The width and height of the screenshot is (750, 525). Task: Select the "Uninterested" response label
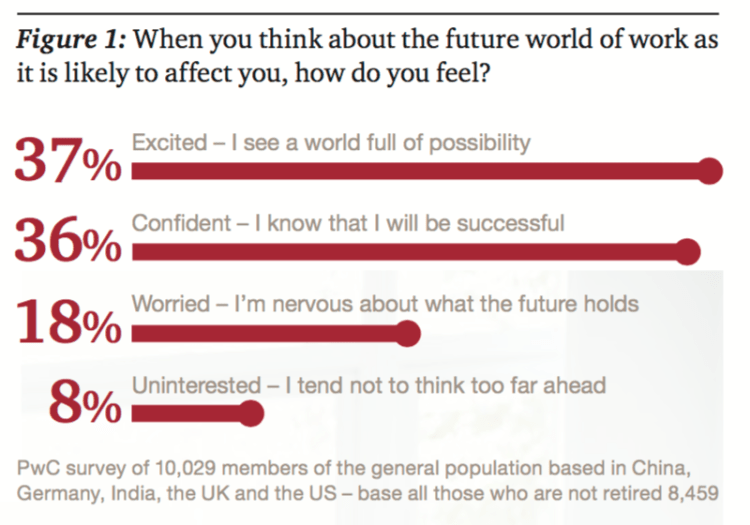(x=369, y=384)
